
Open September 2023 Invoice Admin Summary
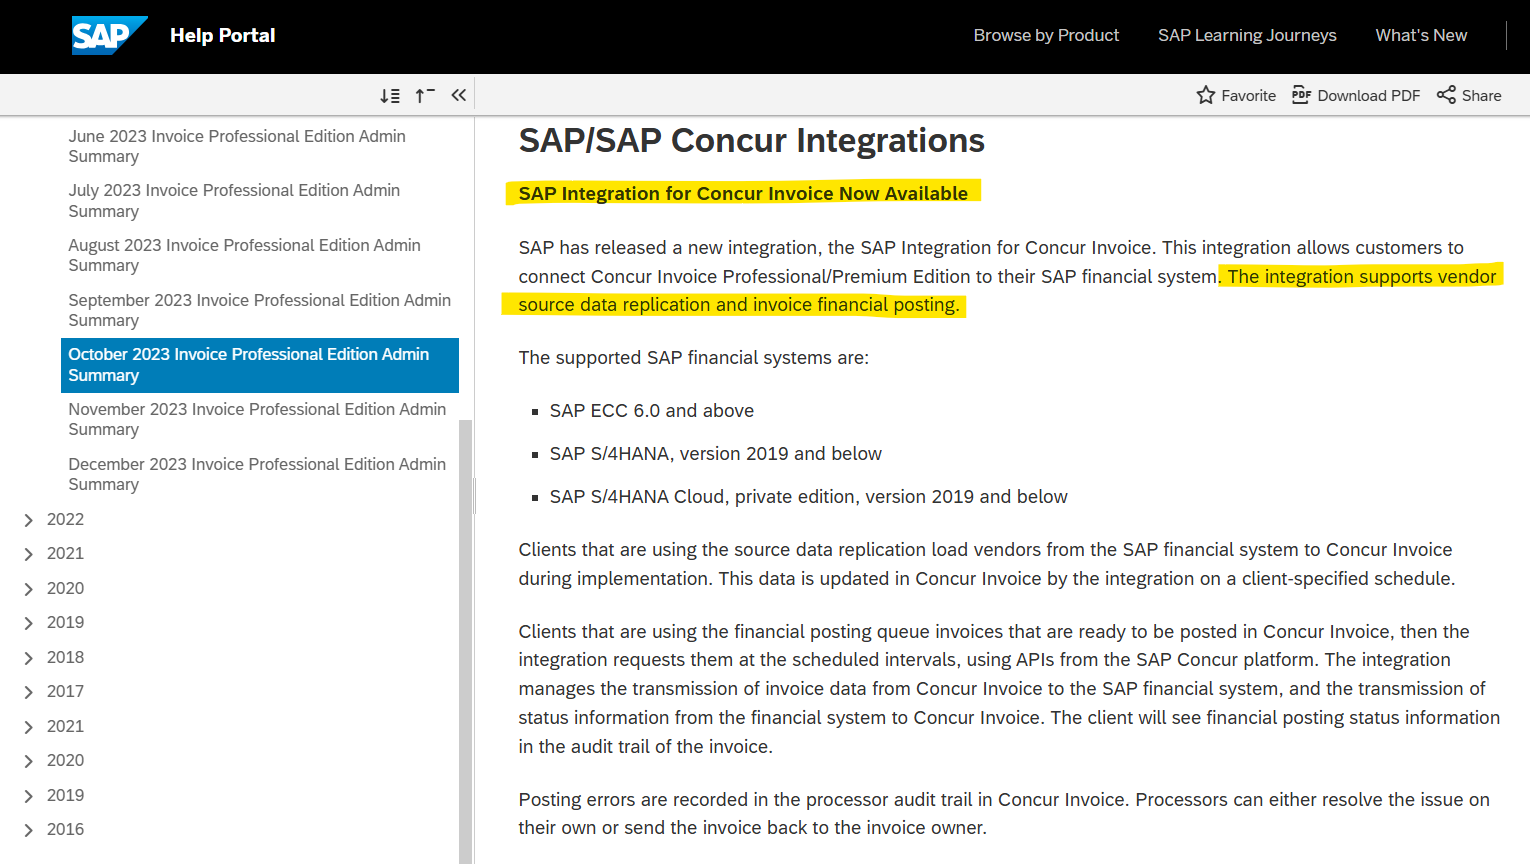(x=260, y=310)
